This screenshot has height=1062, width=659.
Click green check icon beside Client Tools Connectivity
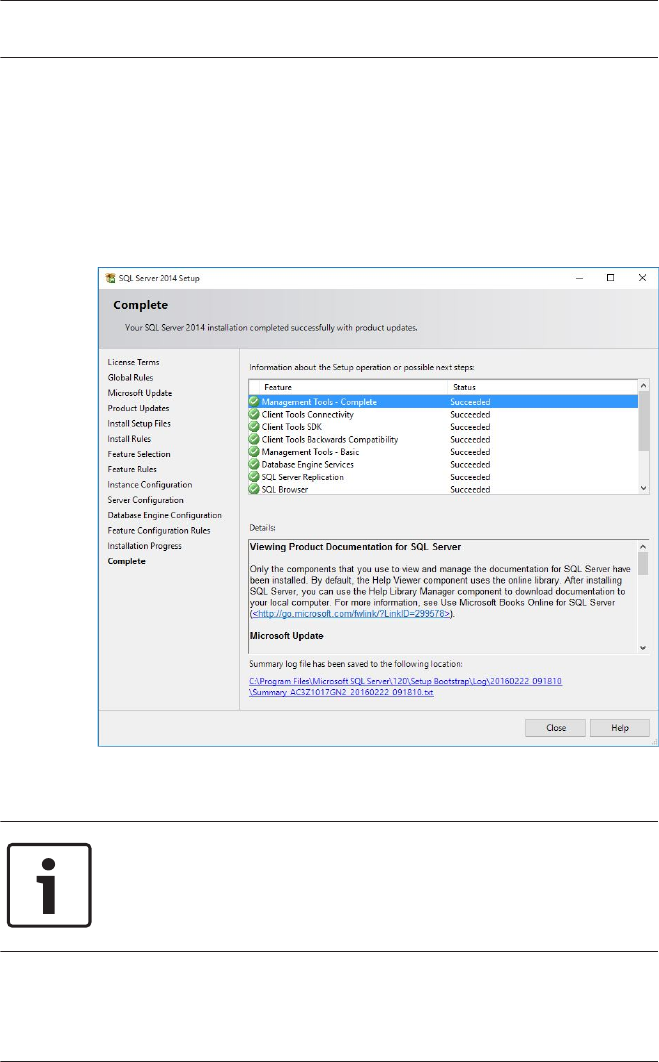coord(254,415)
